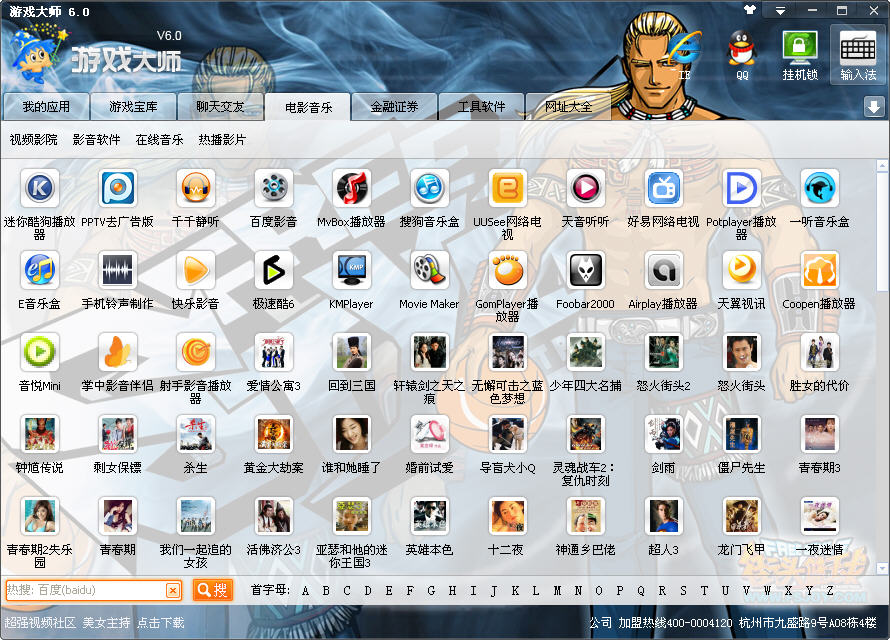Open 一听音乐盒
The image size is (890, 640).
click(x=819, y=188)
